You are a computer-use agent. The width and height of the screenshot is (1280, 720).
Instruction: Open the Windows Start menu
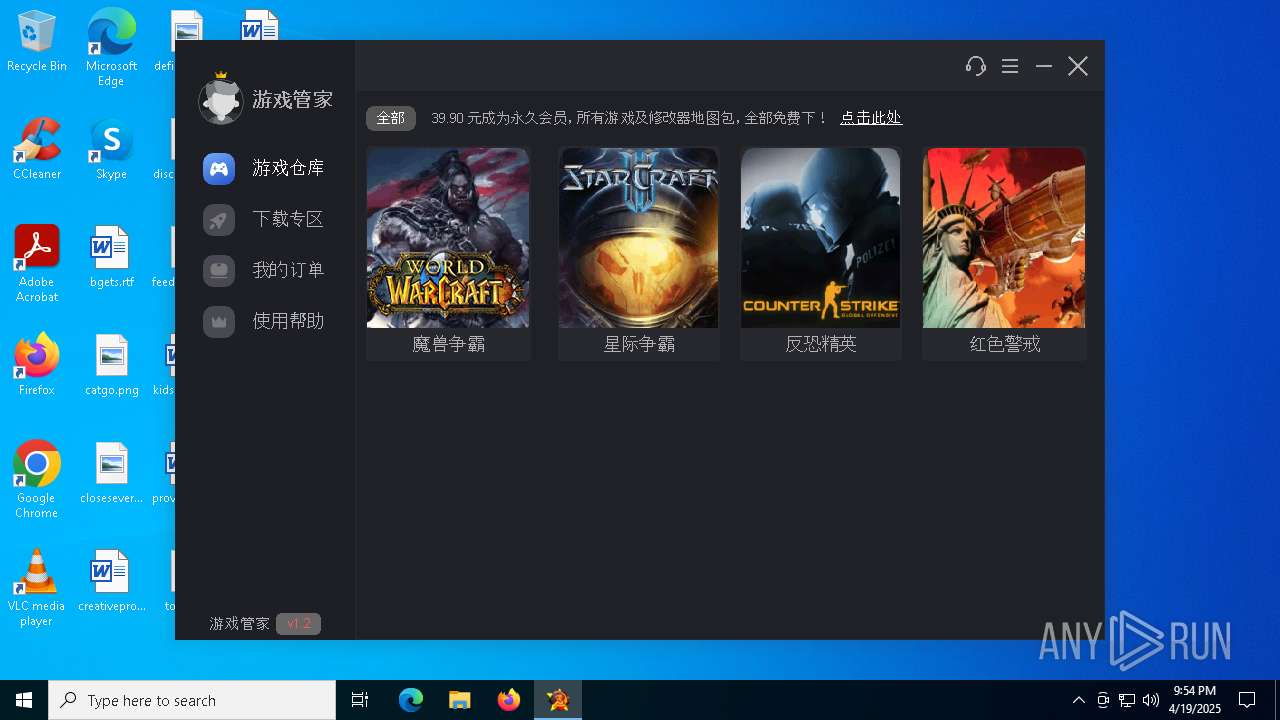pos(24,700)
